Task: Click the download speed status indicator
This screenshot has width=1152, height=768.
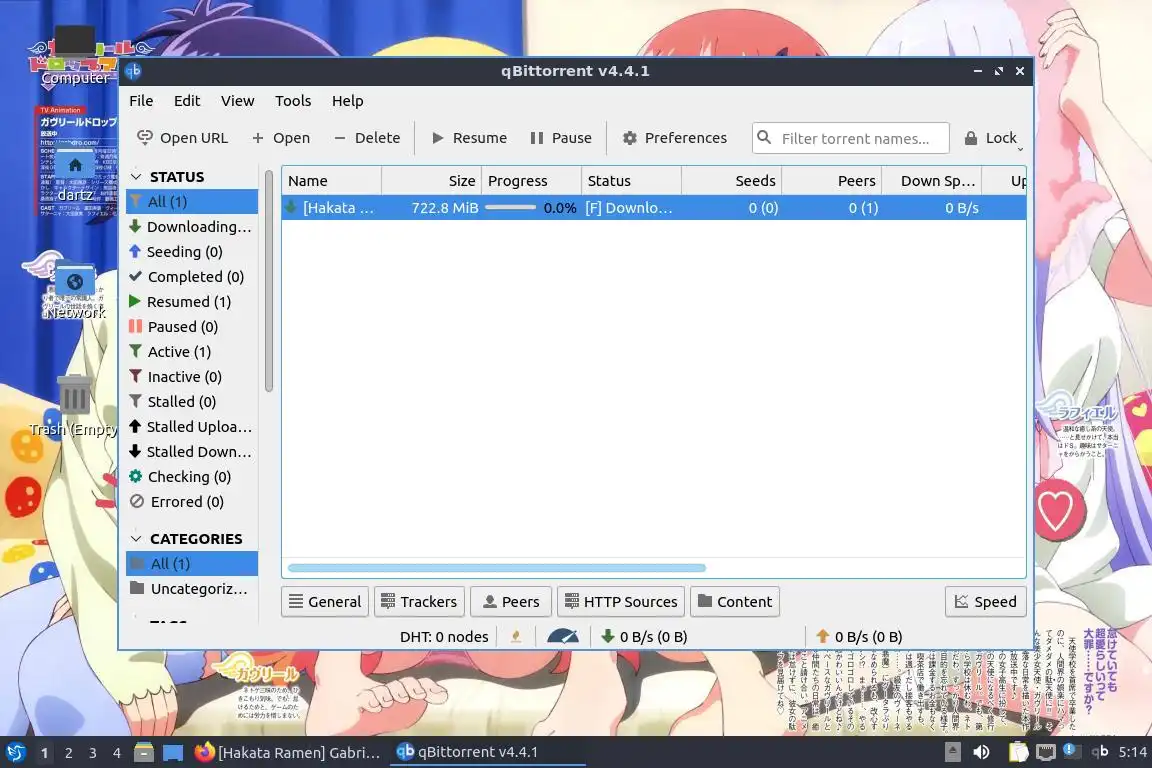Action: (x=644, y=637)
